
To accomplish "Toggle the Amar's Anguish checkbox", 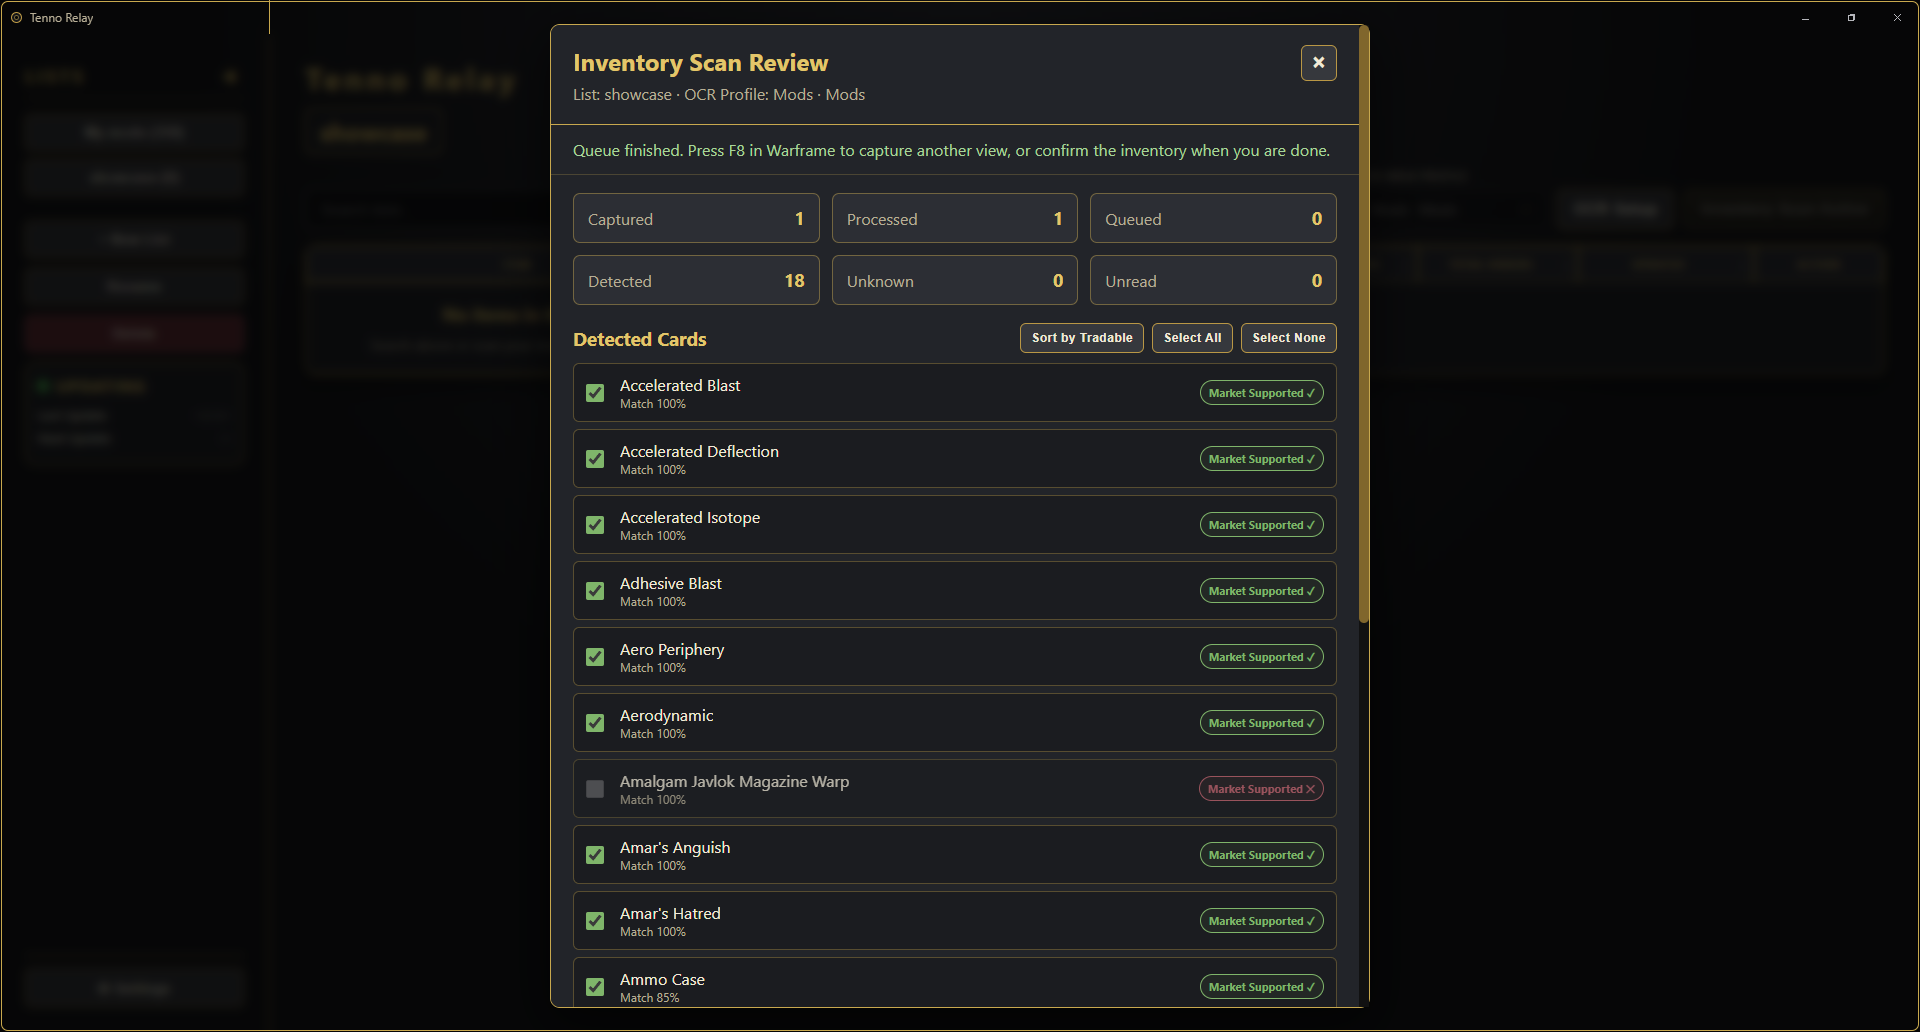I will [x=595, y=855].
